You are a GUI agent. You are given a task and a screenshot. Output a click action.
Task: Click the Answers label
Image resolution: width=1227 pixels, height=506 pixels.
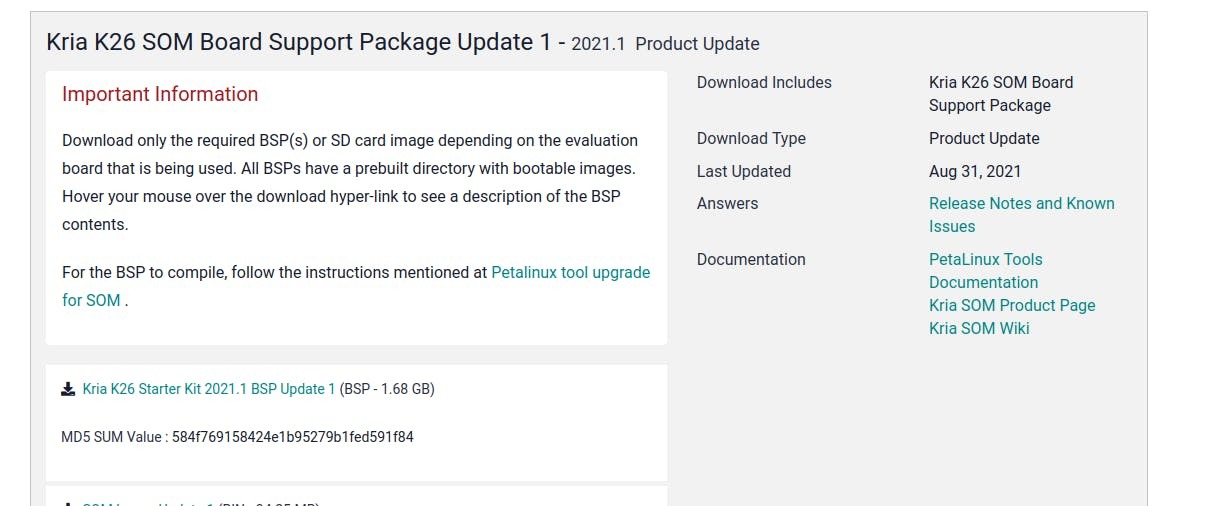point(727,203)
